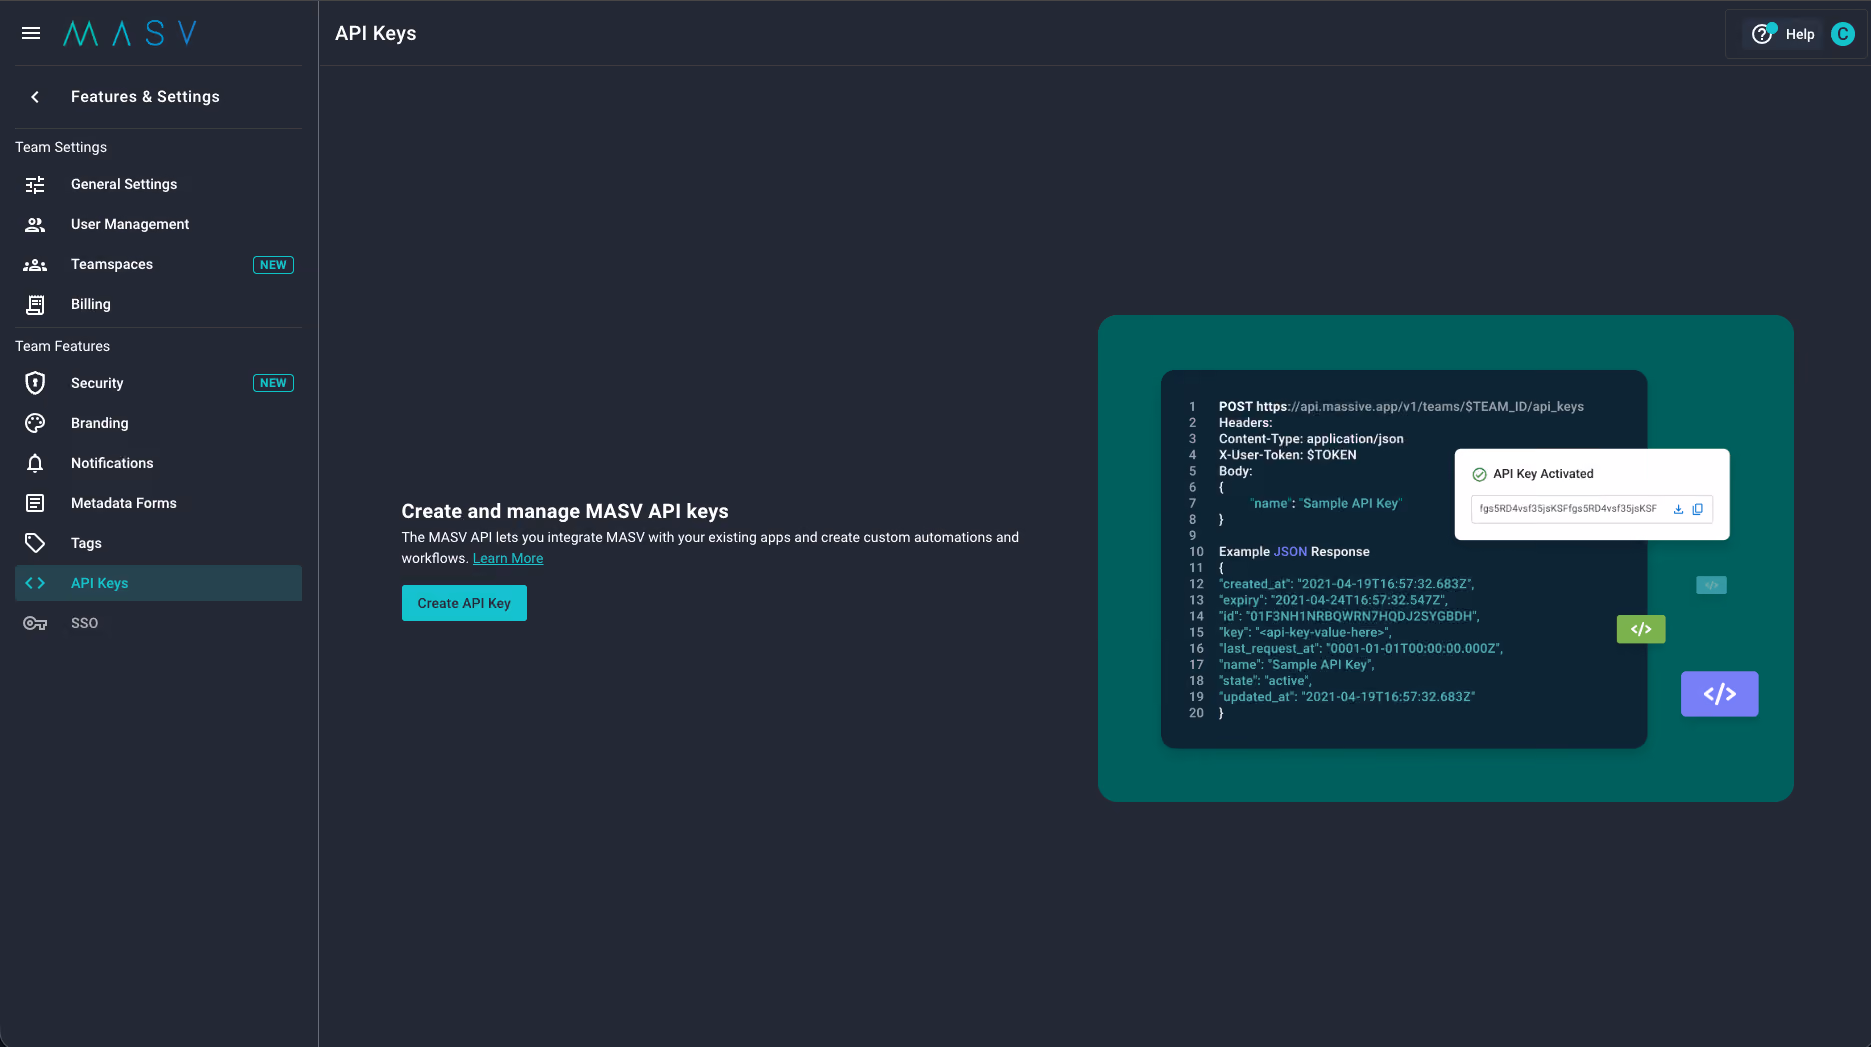Open Security menu item
The height and width of the screenshot is (1047, 1871).
pyautogui.click(x=158, y=383)
